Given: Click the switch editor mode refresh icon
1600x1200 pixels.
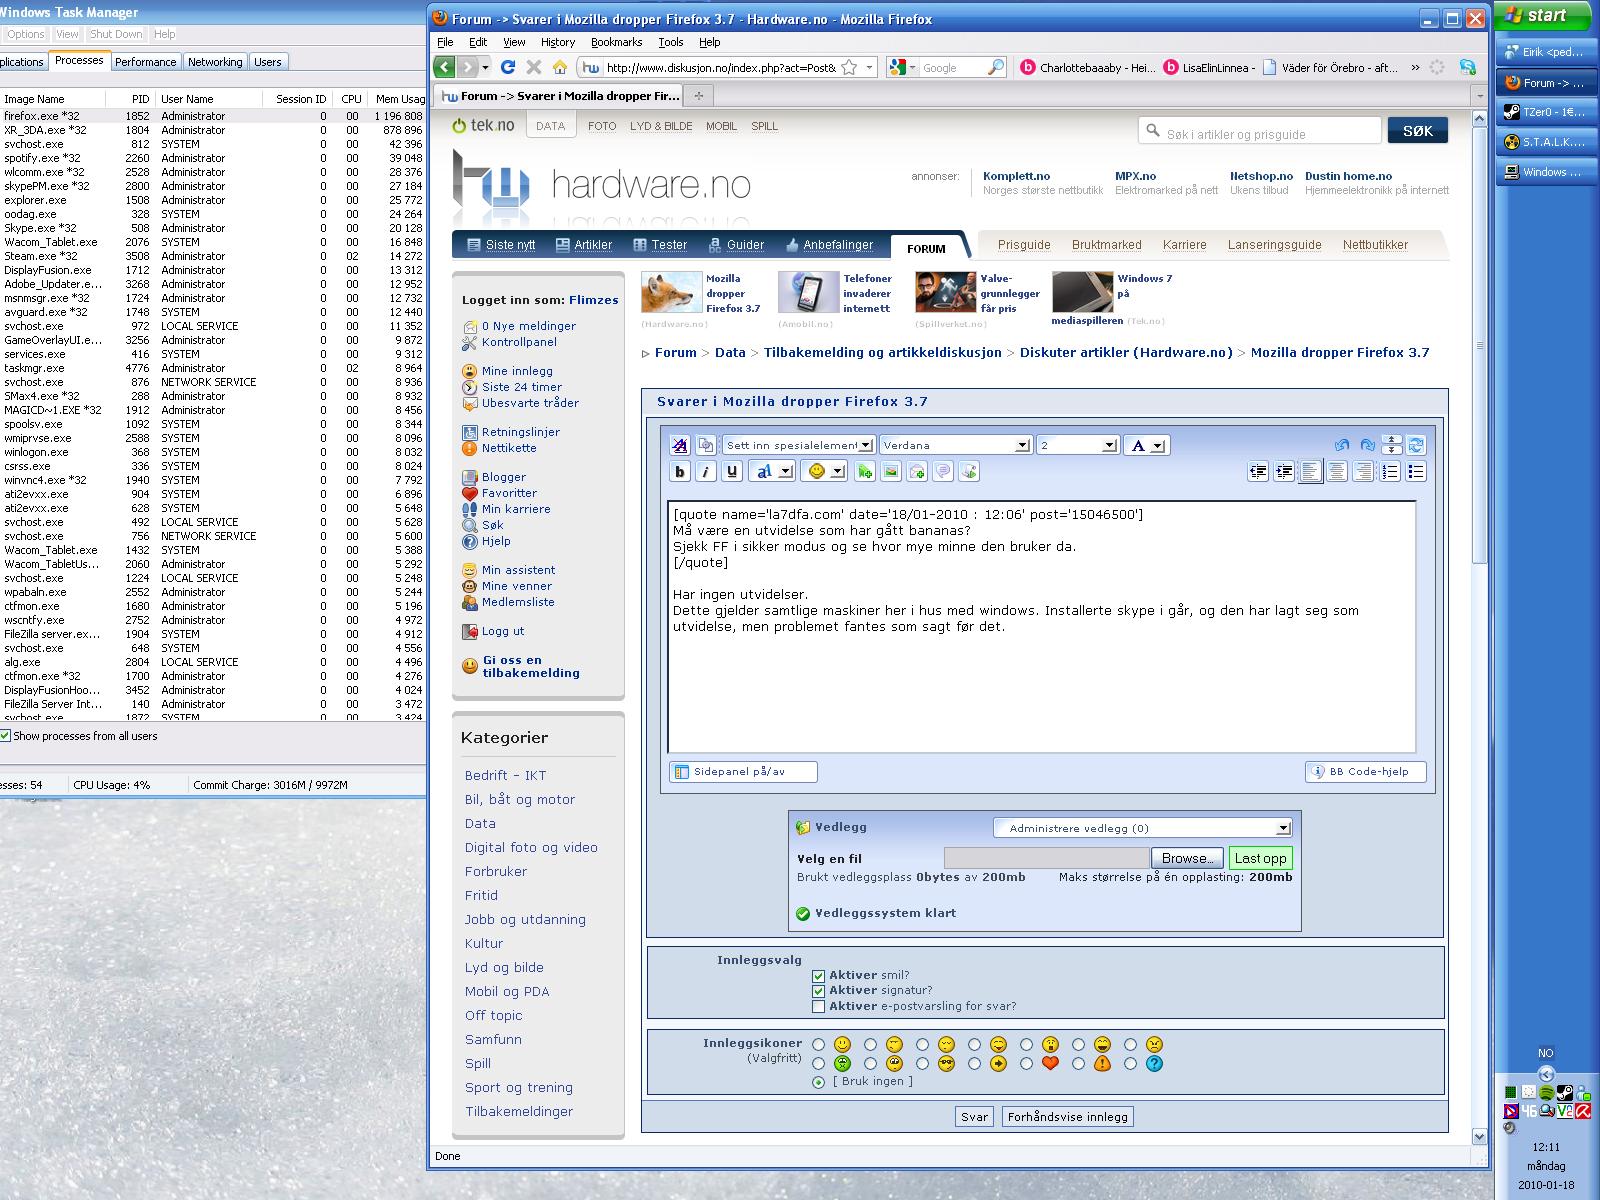Looking at the screenshot, I should 1416,445.
